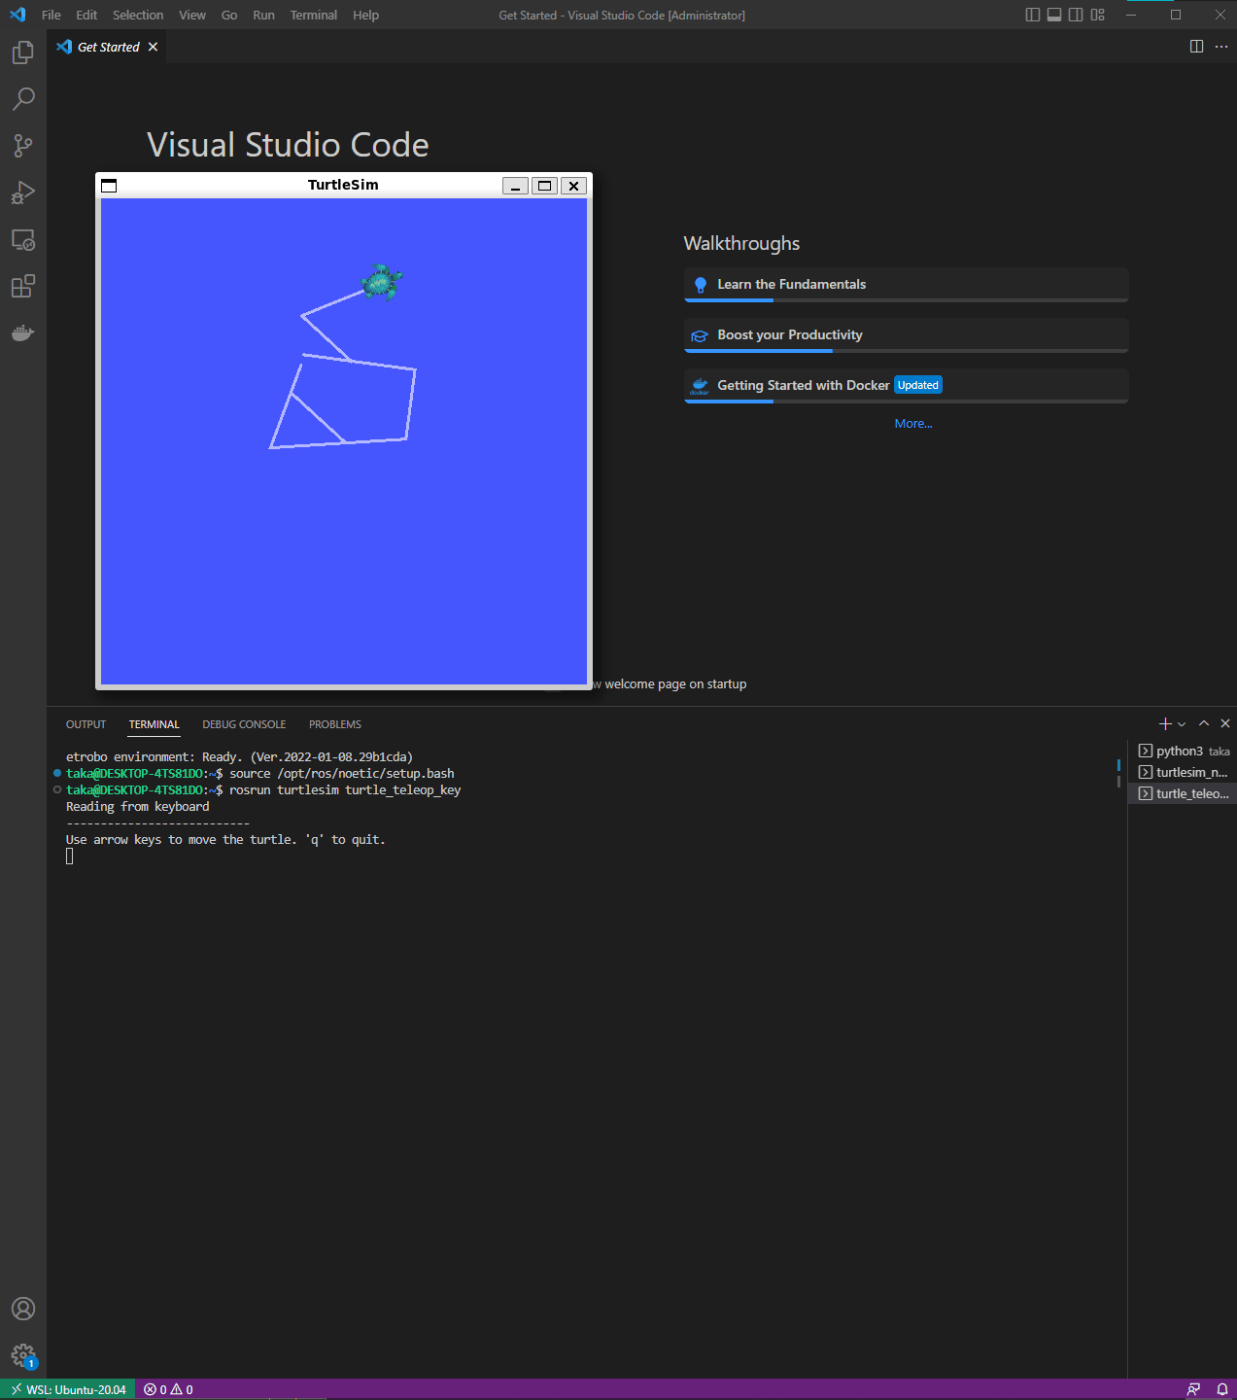Open the Edit menu
This screenshot has width=1237, height=1400.
87,15
